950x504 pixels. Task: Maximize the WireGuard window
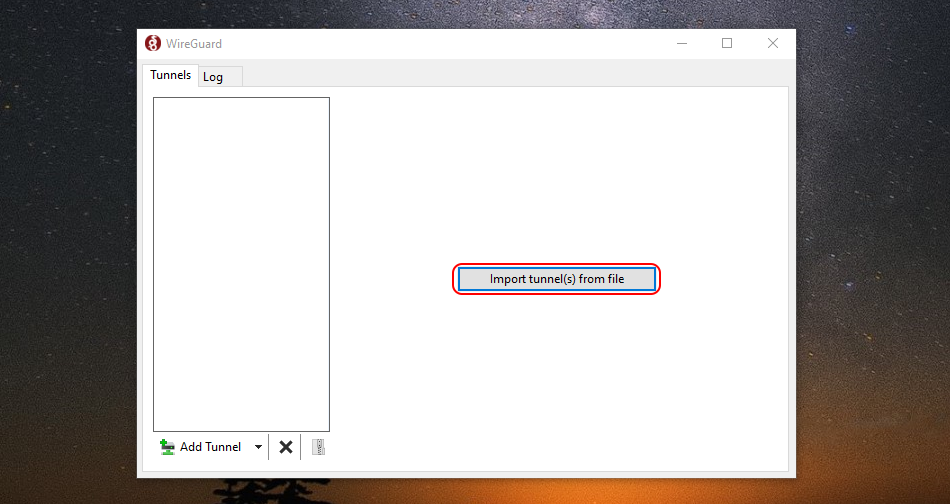click(x=727, y=43)
